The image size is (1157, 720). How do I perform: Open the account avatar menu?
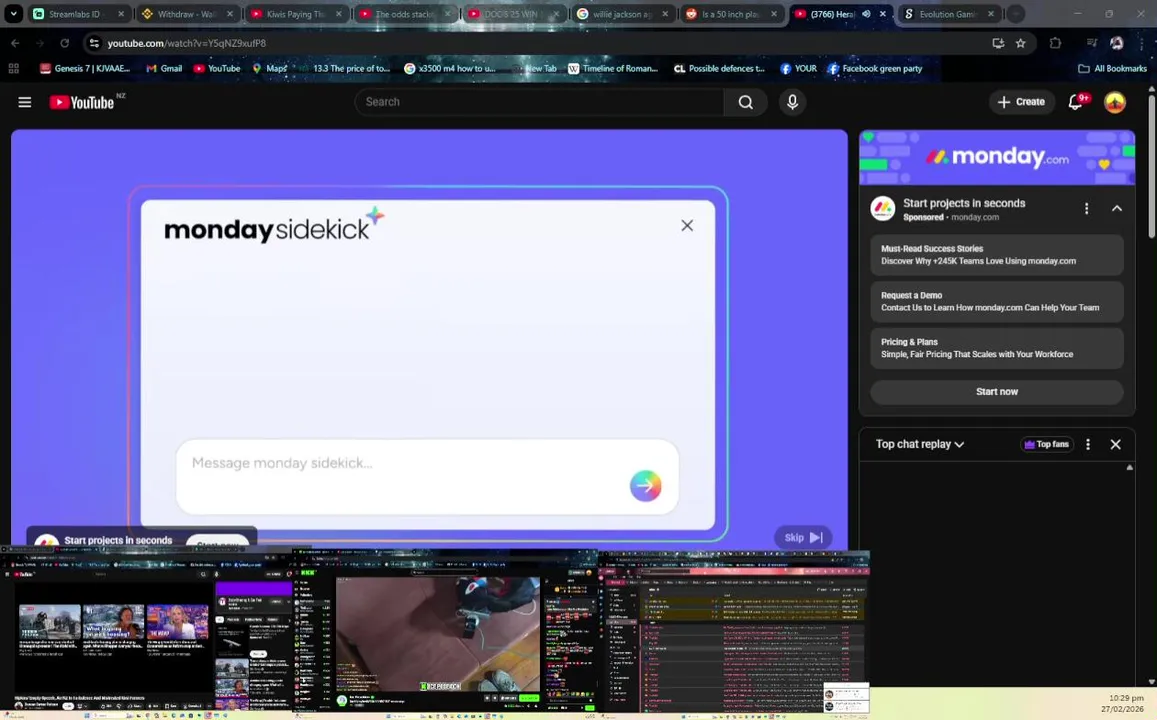(1114, 102)
